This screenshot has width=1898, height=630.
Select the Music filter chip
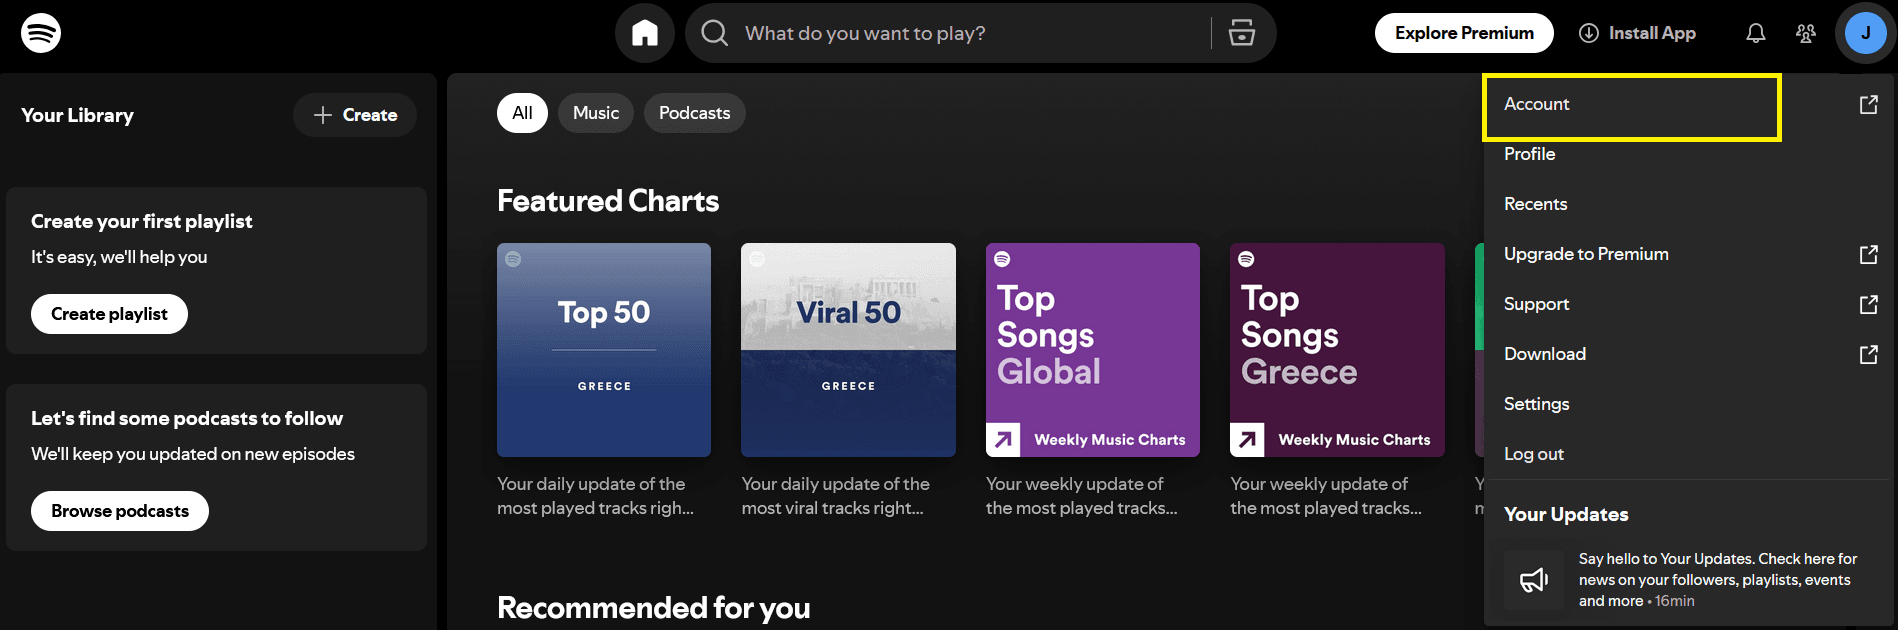pos(596,113)
